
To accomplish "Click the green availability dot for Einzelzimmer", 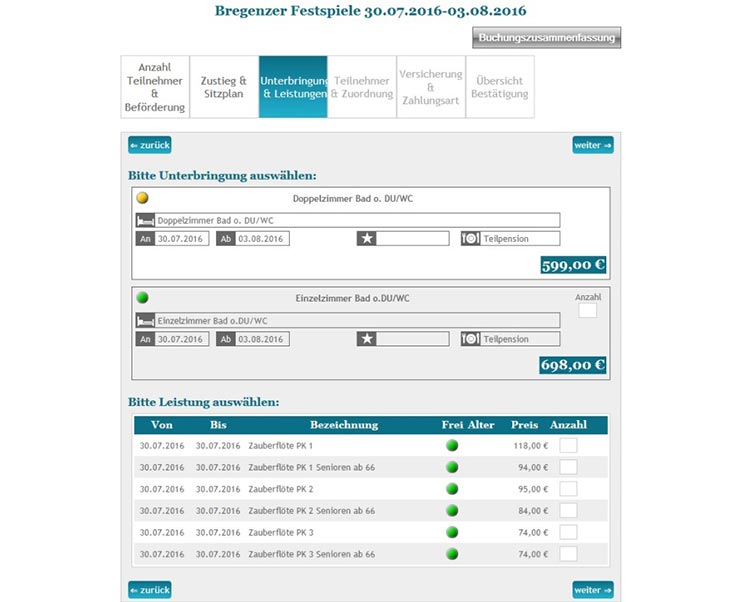I will (143, 297).
